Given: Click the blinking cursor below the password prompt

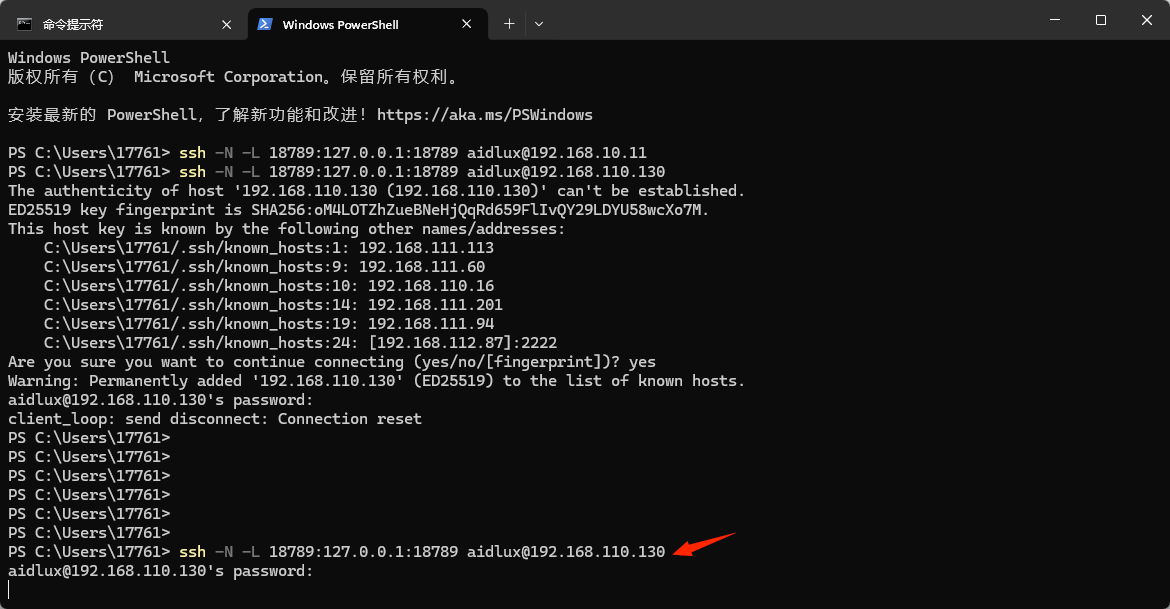Looking at the screenshot, I should pyautogui.click(x=9, y=590).
